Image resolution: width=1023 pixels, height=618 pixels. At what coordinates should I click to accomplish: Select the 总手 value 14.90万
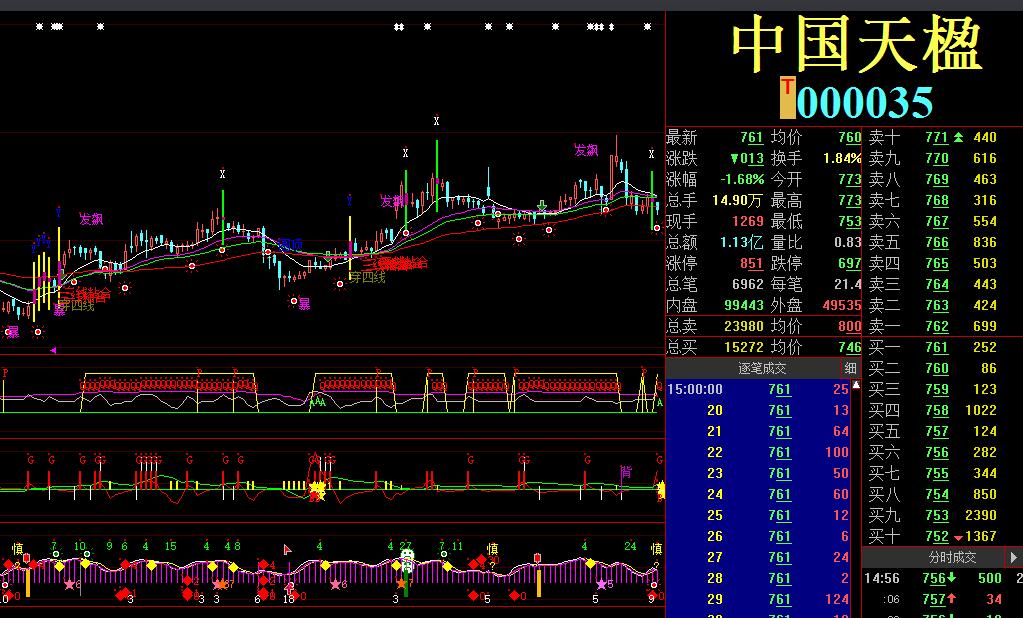click(x=737, y=200)
